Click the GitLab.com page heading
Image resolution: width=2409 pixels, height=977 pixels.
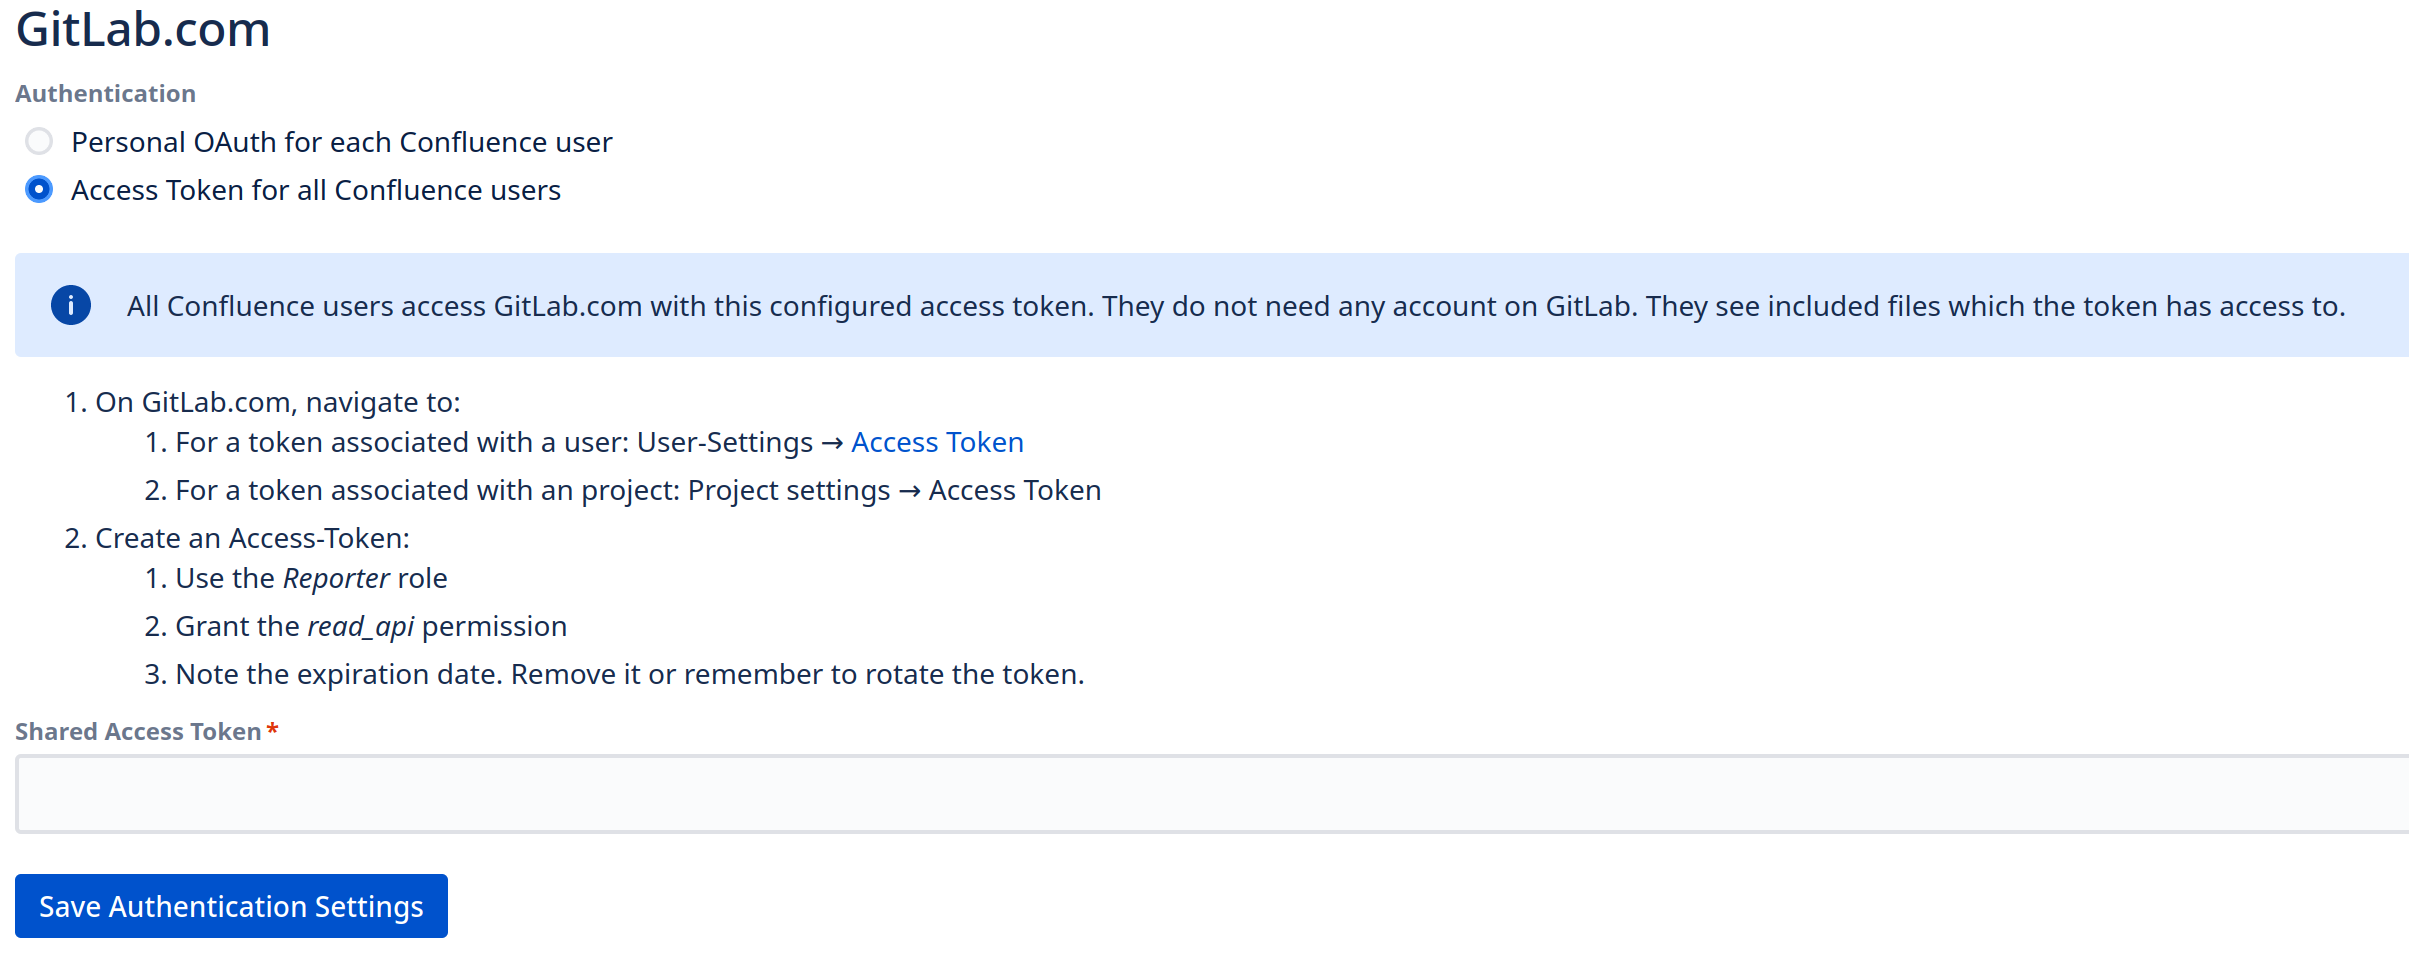click(143, 30)
